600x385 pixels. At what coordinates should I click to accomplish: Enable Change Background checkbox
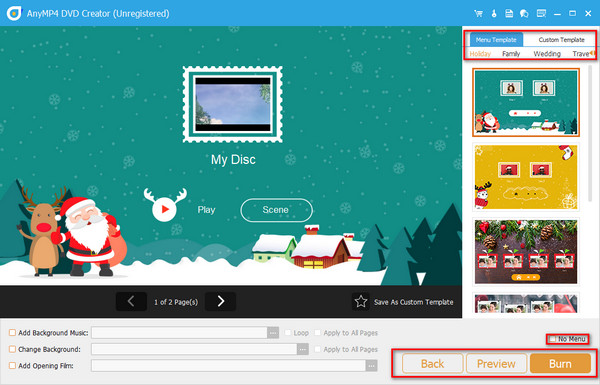(x=12, y=349)
